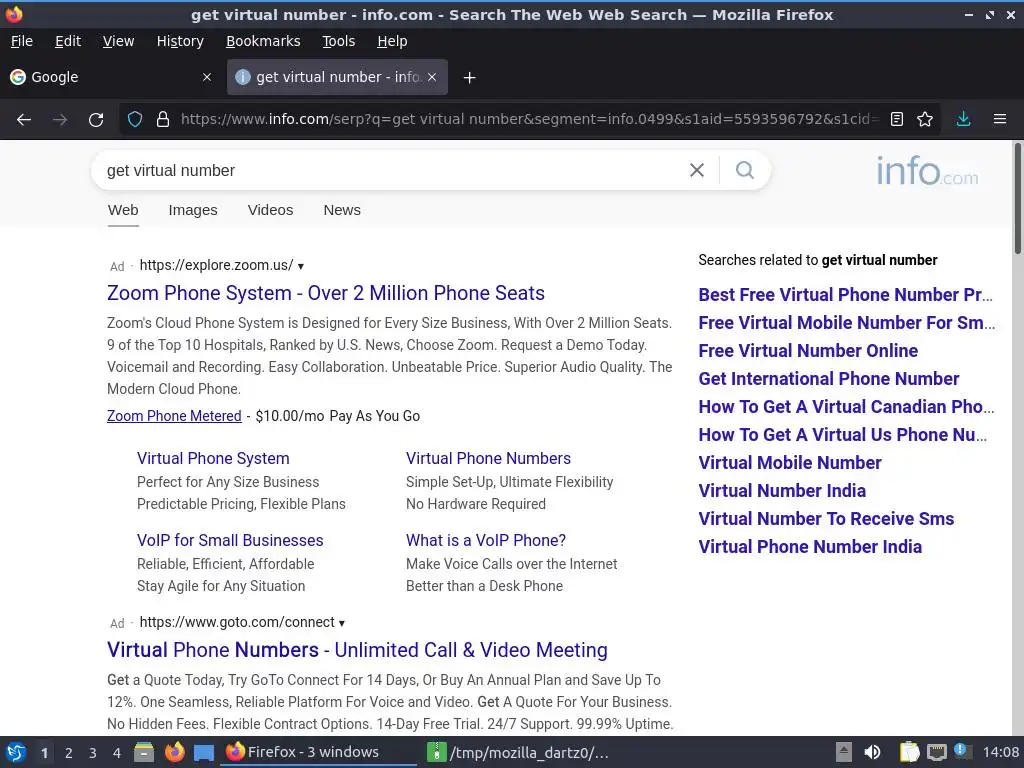Open the volume control in tray

pos(872,752)
